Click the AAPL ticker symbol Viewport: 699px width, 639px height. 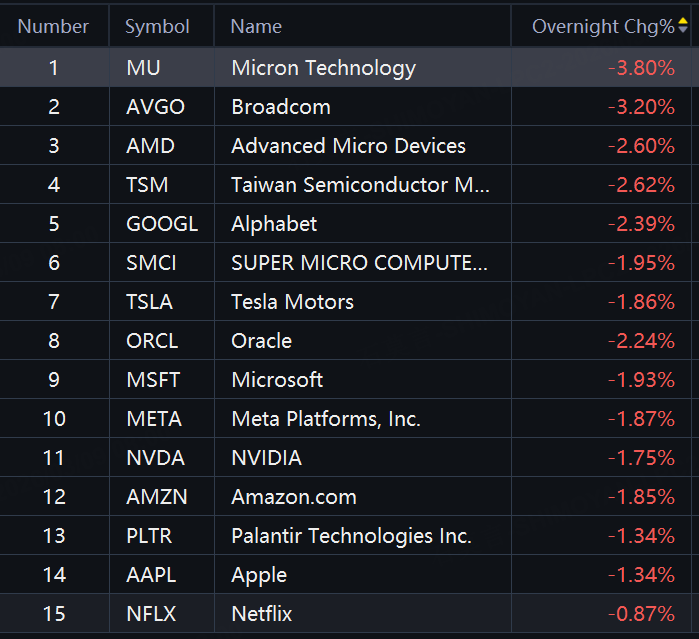(x=150, y=575)
